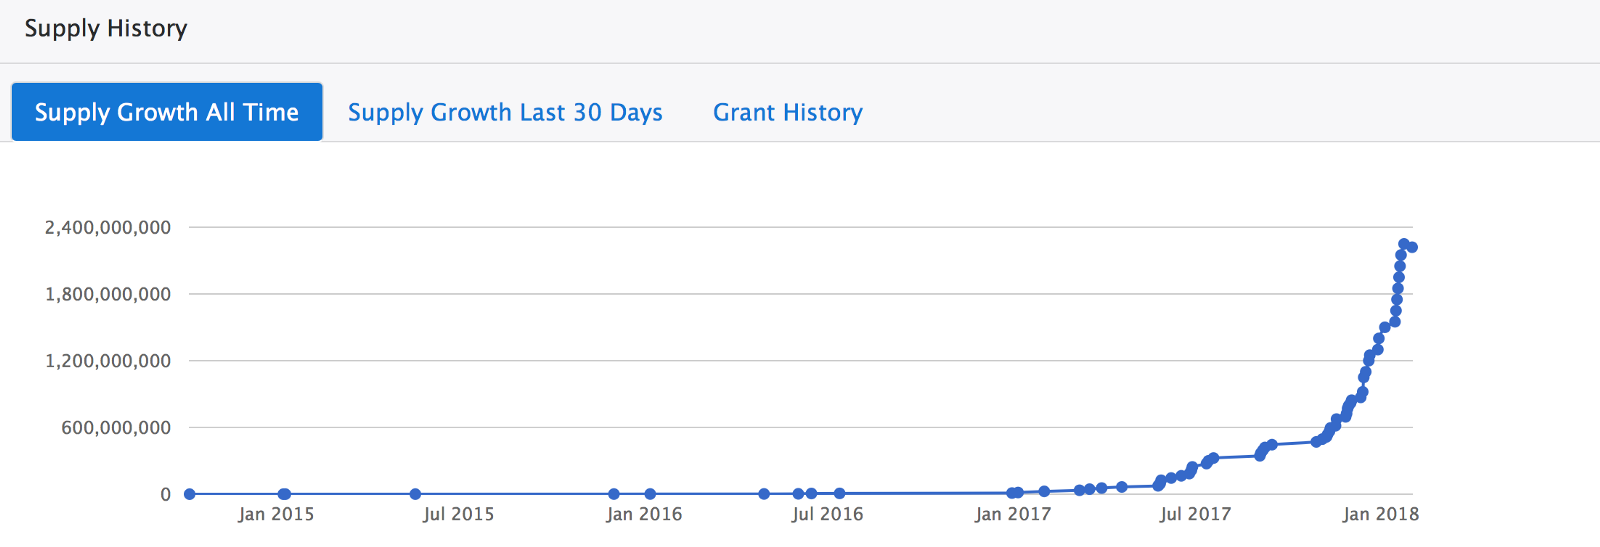Select the 1,200,000,000 y-axis label

tap(108, 361)
